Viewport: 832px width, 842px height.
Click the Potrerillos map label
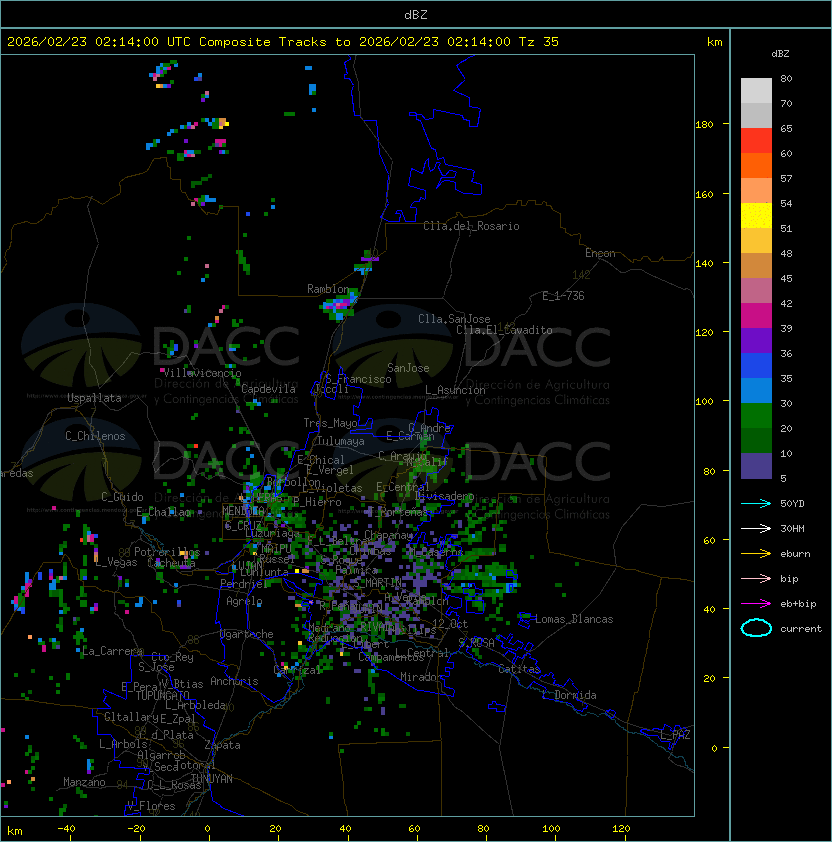(167, 552)
